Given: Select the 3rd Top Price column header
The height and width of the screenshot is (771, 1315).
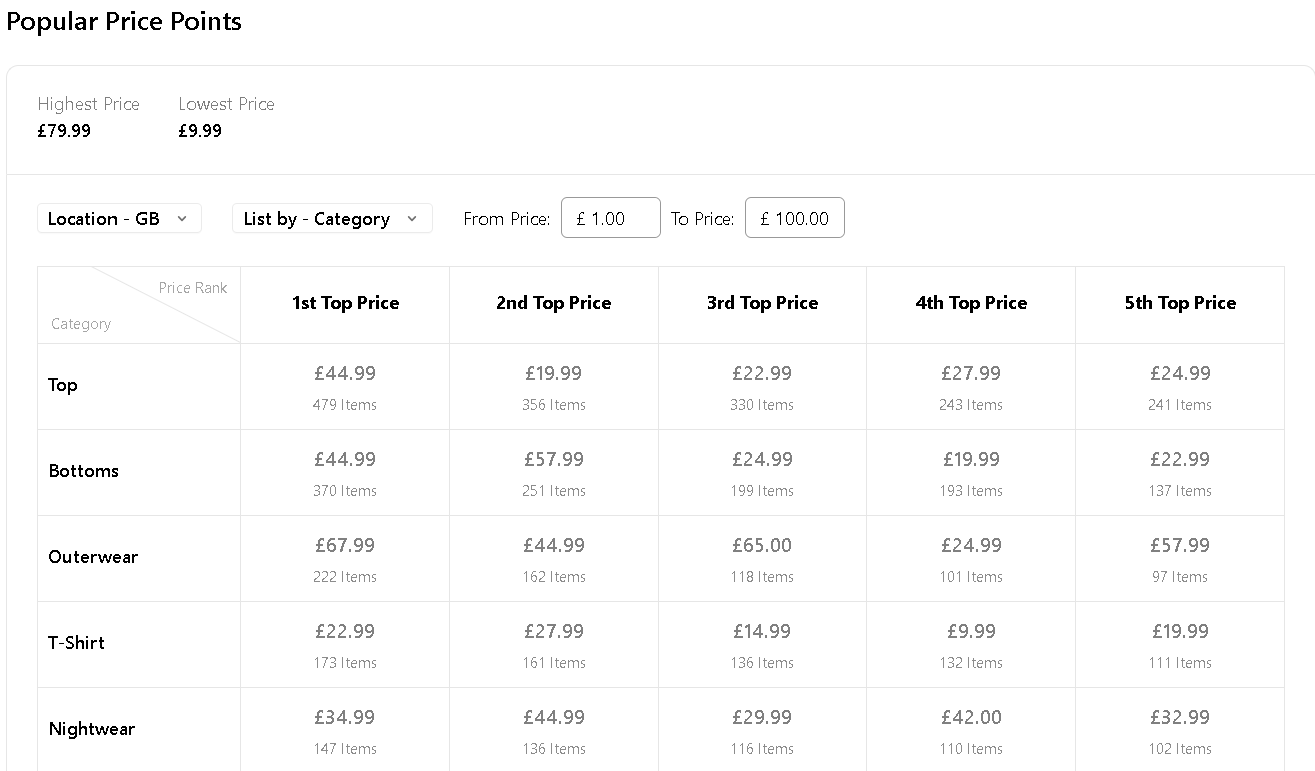Looking at the screenshot, I should click(762, 303).
